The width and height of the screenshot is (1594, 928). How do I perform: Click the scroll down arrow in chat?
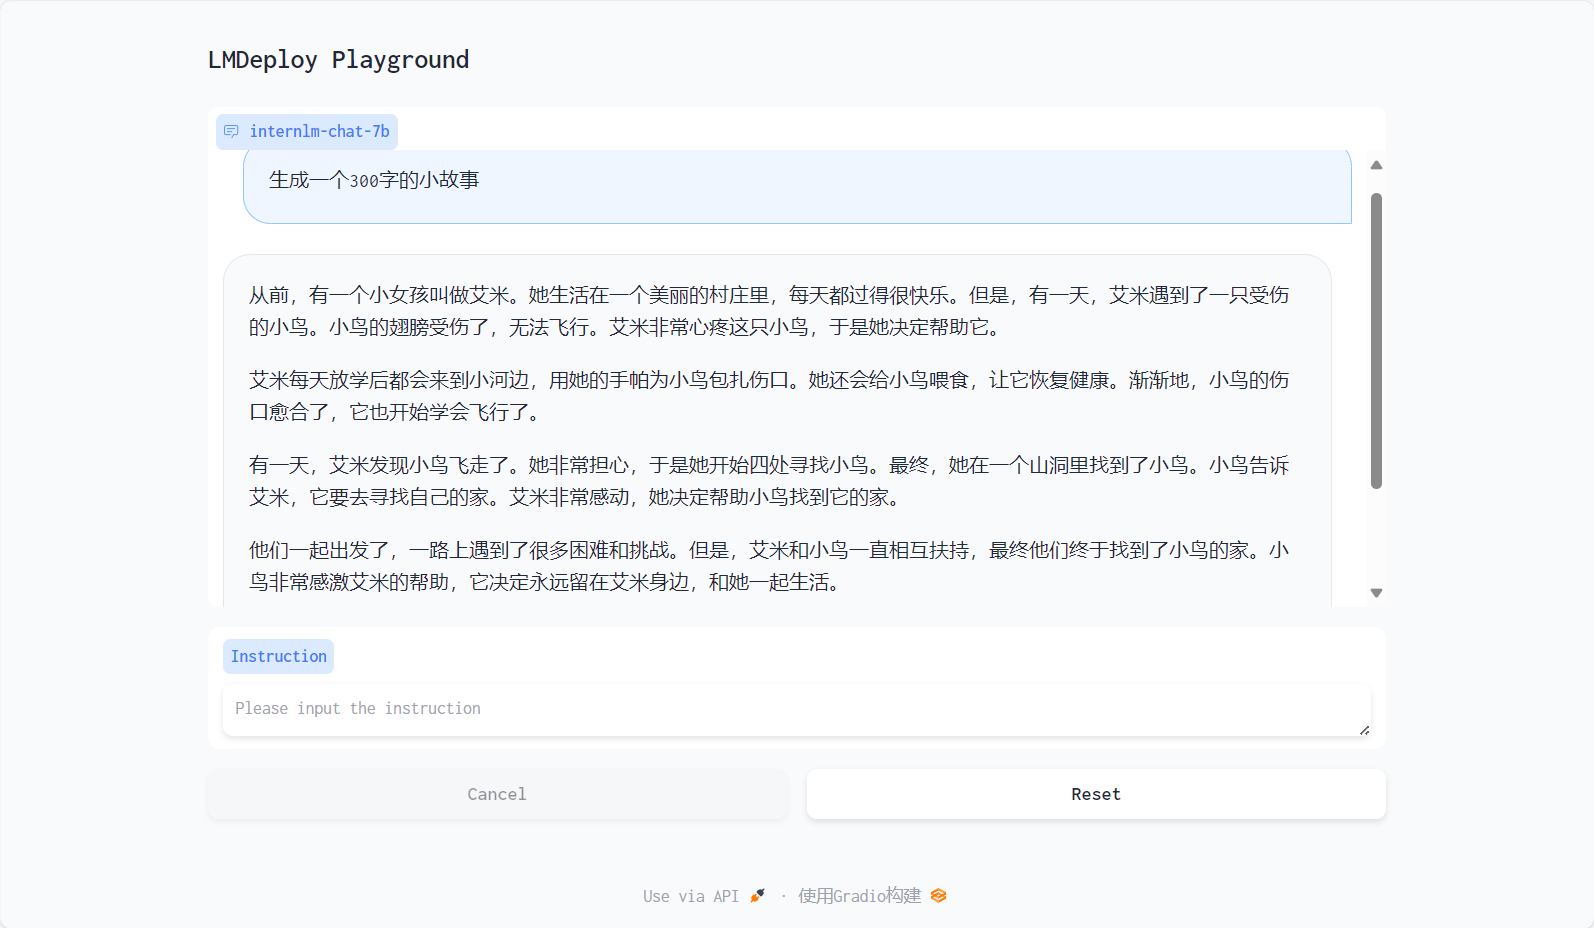coord(1376,593)
